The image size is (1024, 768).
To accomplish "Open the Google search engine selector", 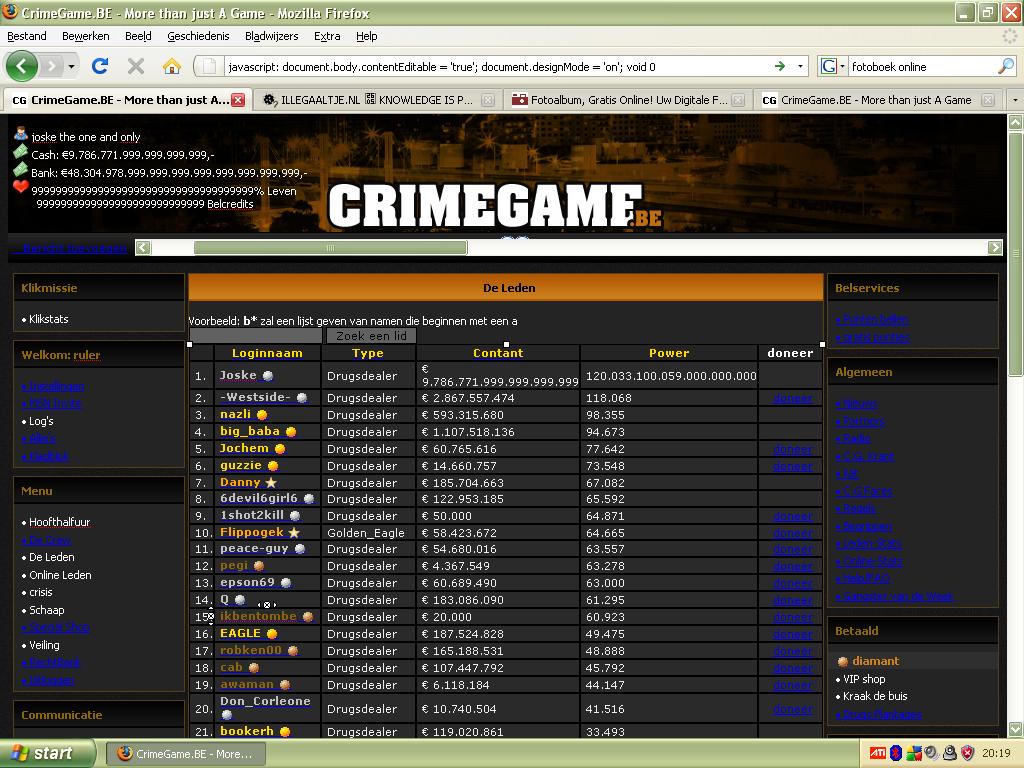I will (833, 66).
